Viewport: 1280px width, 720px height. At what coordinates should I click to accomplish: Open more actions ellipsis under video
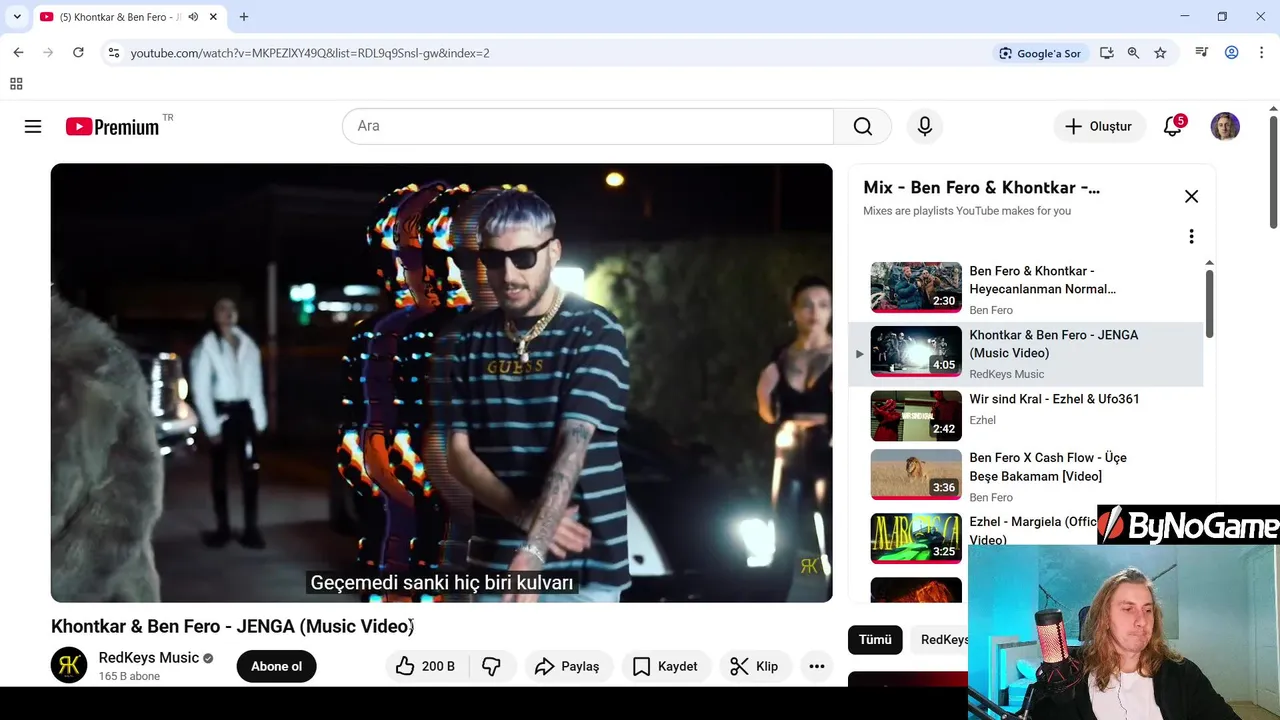(x=817, y=666)
